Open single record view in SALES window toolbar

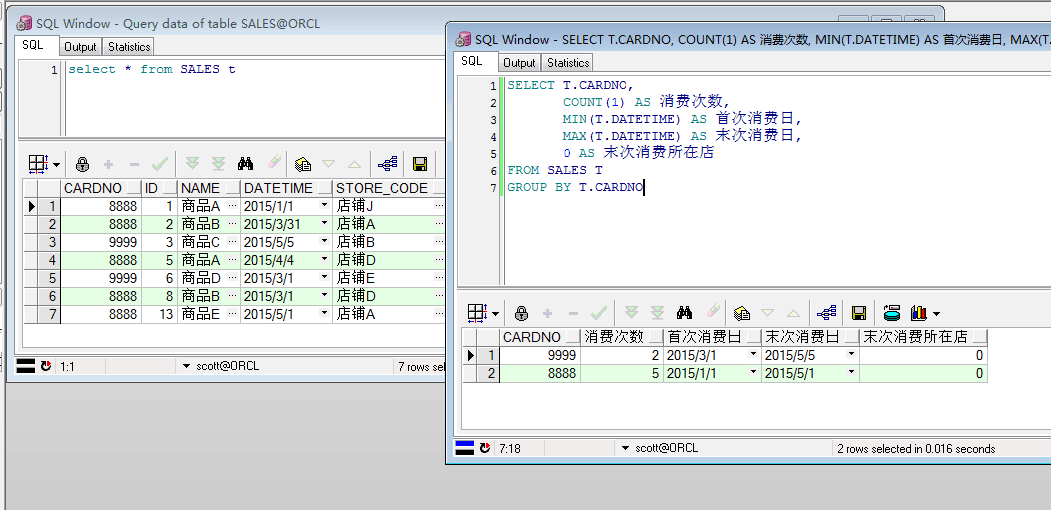pyautogui.click(x=388, y=164)
